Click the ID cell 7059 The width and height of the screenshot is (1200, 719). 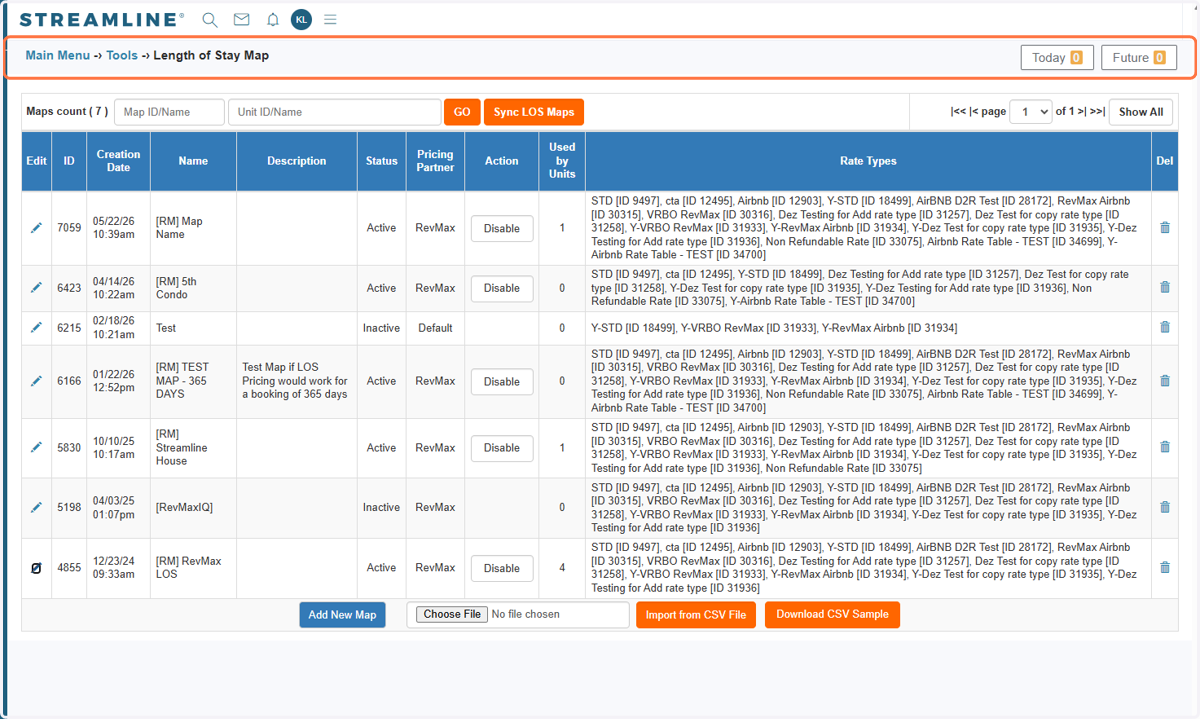69,228
